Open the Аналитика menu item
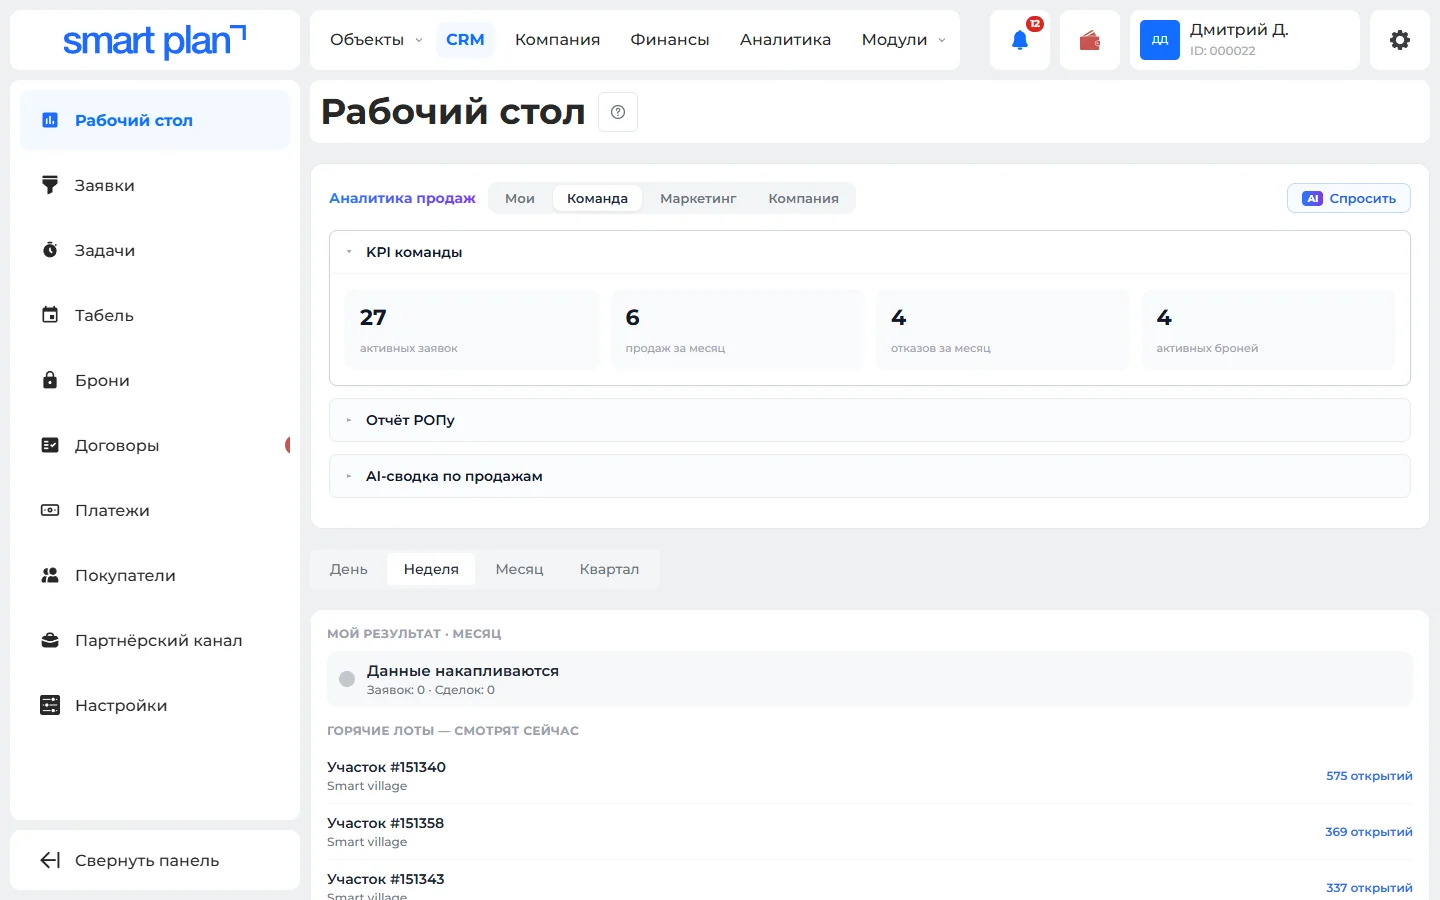This screenshot has height=900, width=1440. coord(785,40)
